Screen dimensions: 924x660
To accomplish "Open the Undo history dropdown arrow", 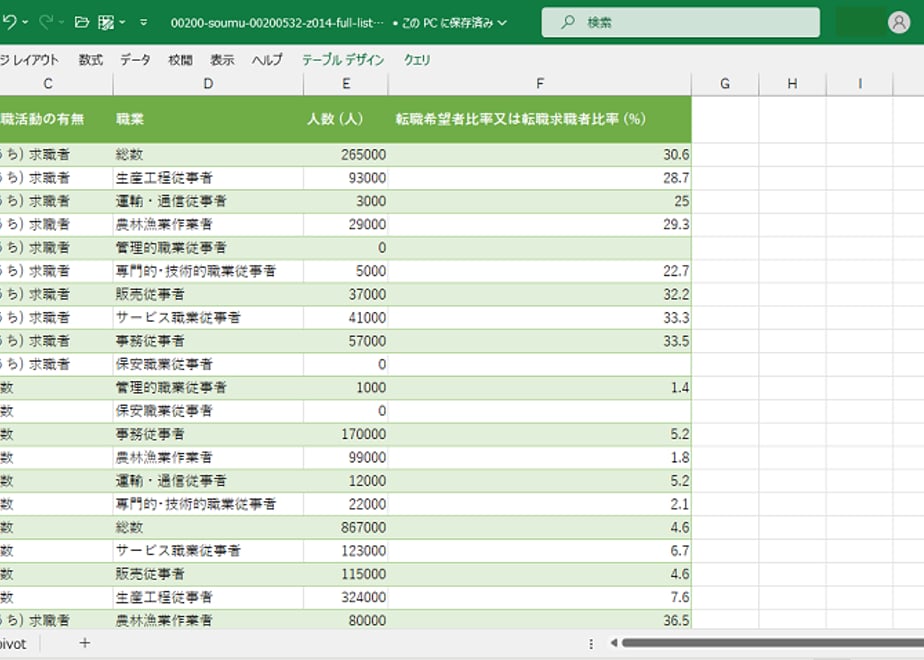I will click(x=25, y=22).
